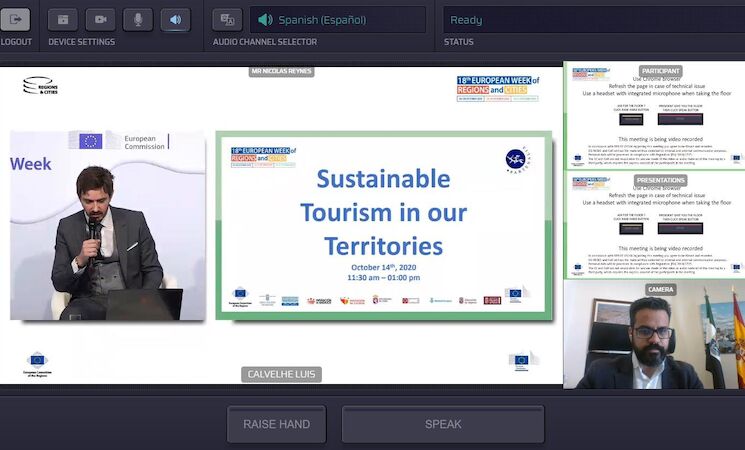Toggle the camera in device settings
Image resolution: width=745 pixels, height=450 pixels.
(100, 19)
